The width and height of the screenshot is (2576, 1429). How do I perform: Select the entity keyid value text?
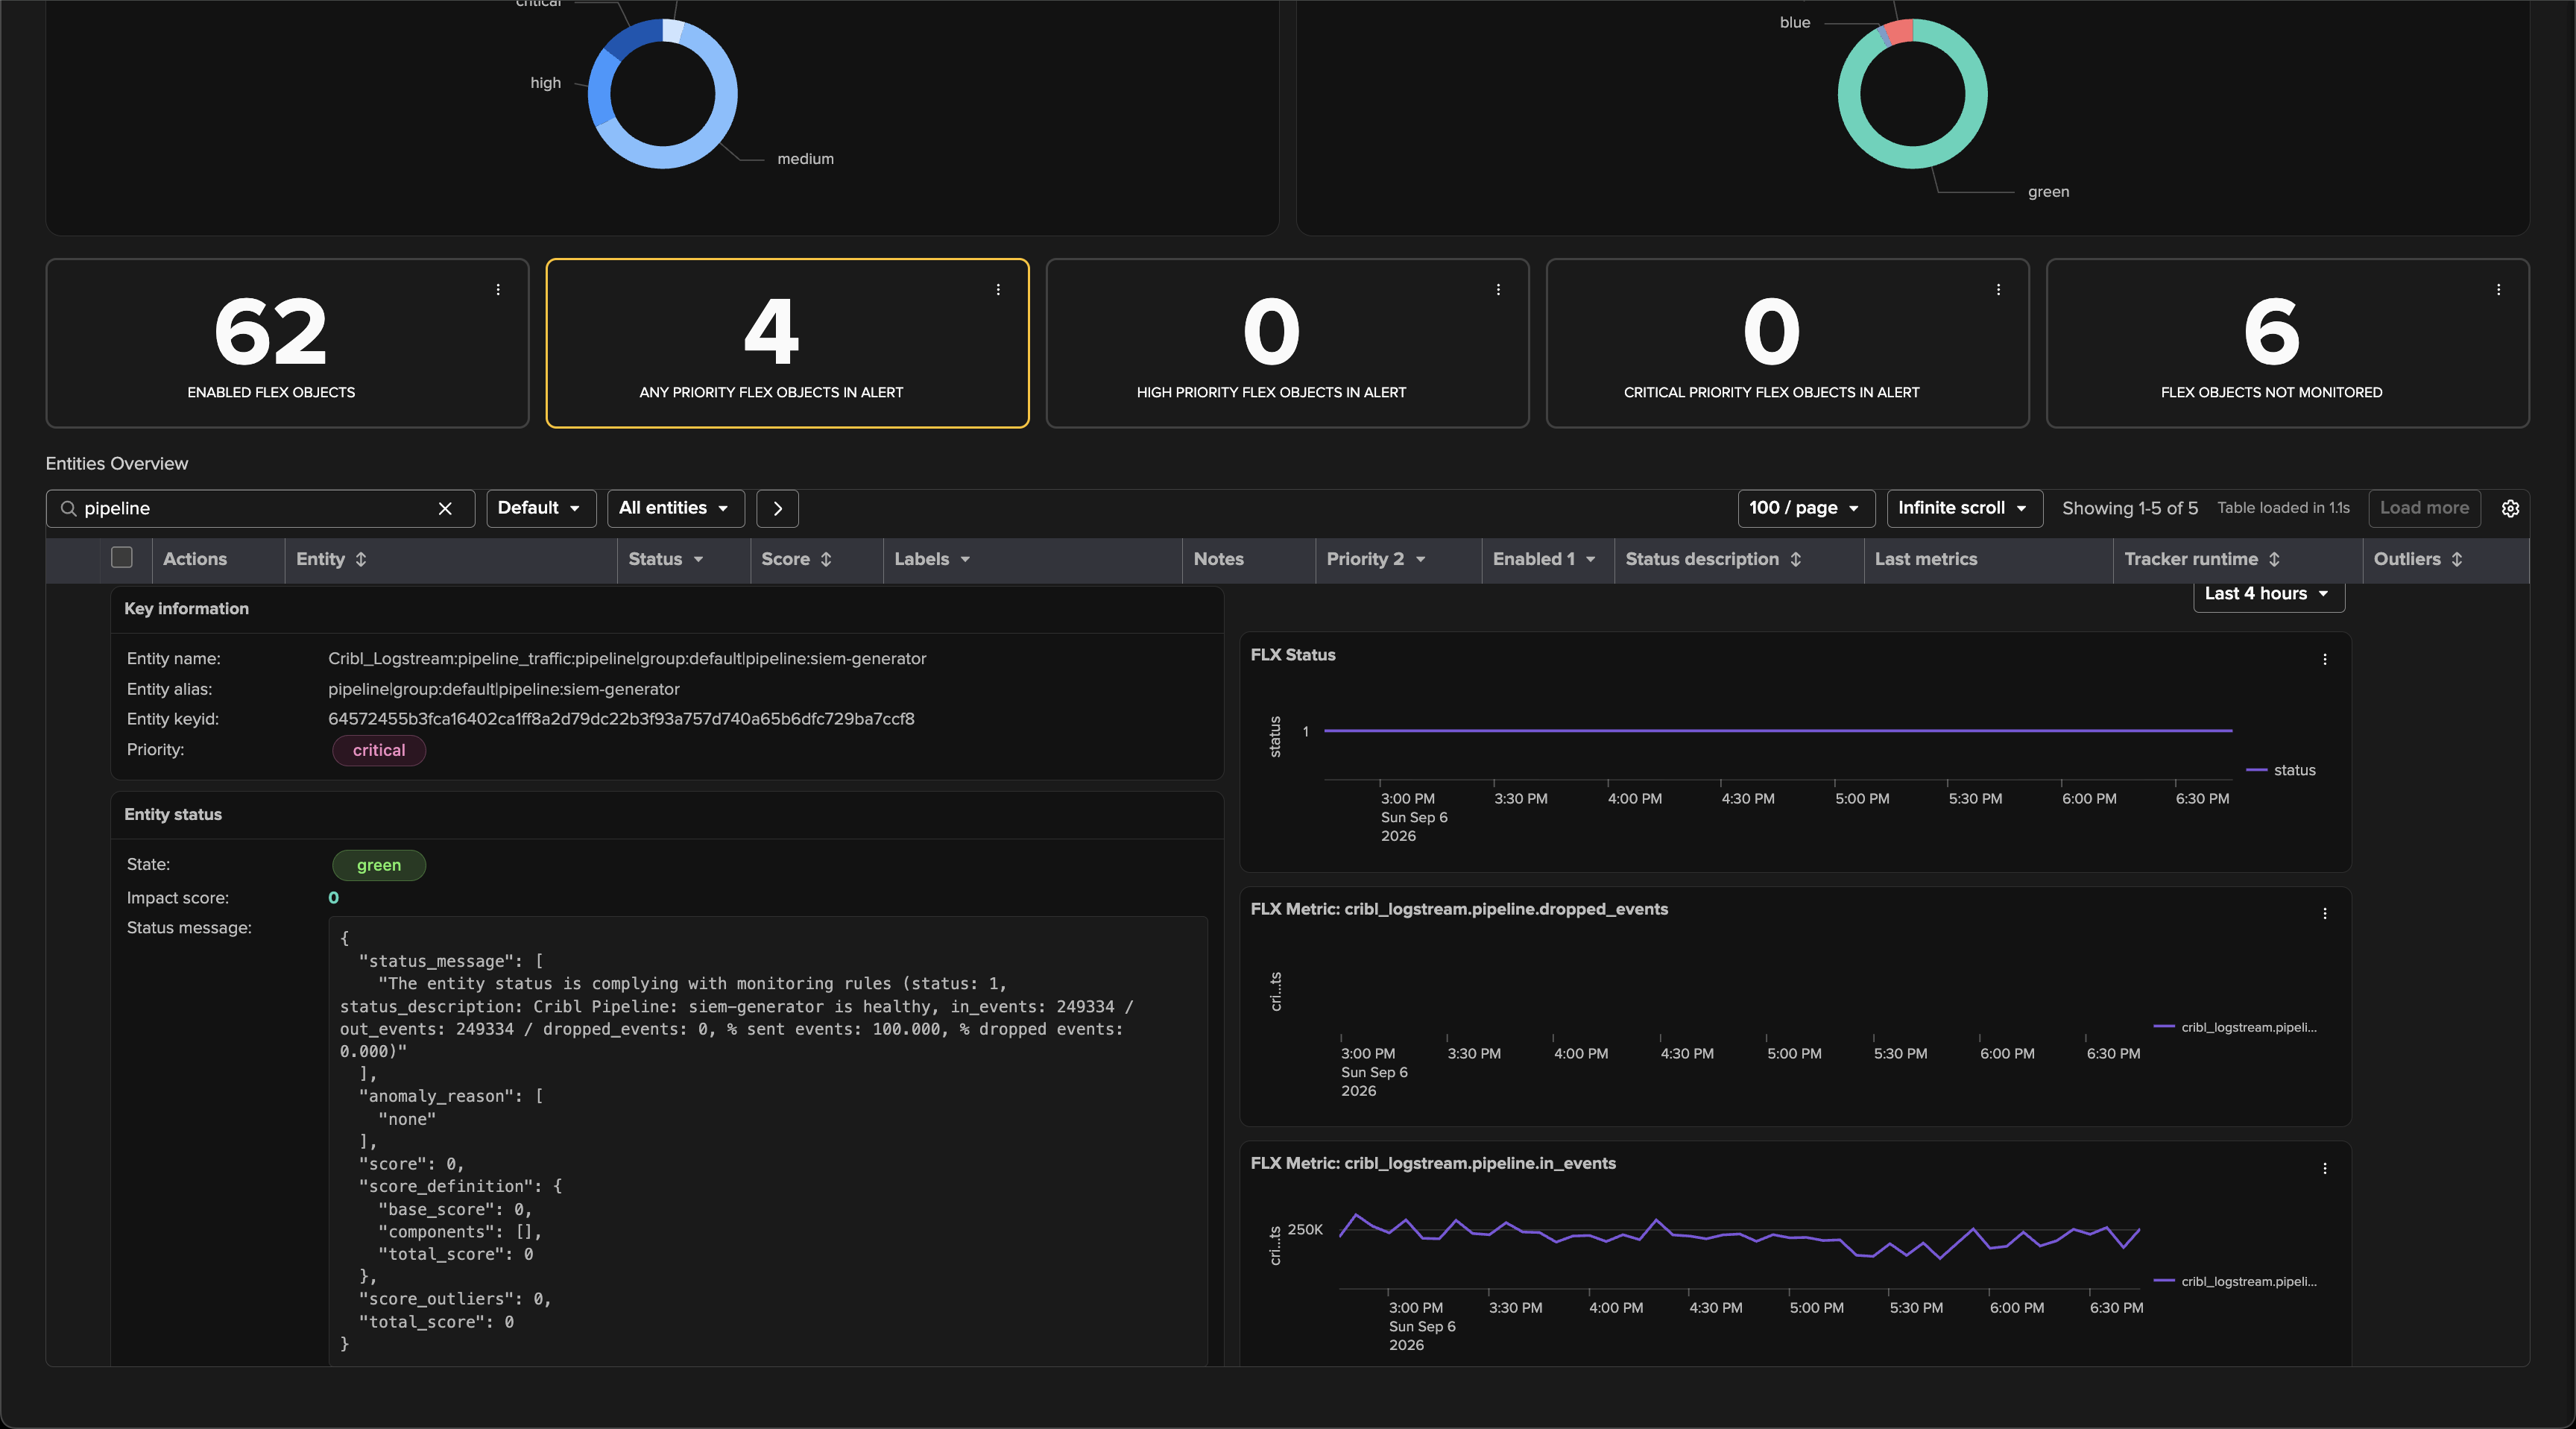(621, 720)
